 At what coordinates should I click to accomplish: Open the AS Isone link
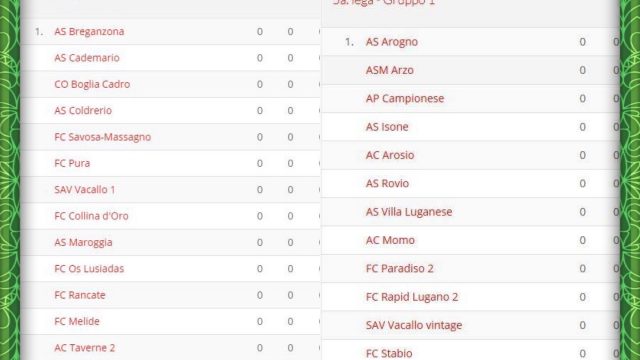[x=387, y=127]
